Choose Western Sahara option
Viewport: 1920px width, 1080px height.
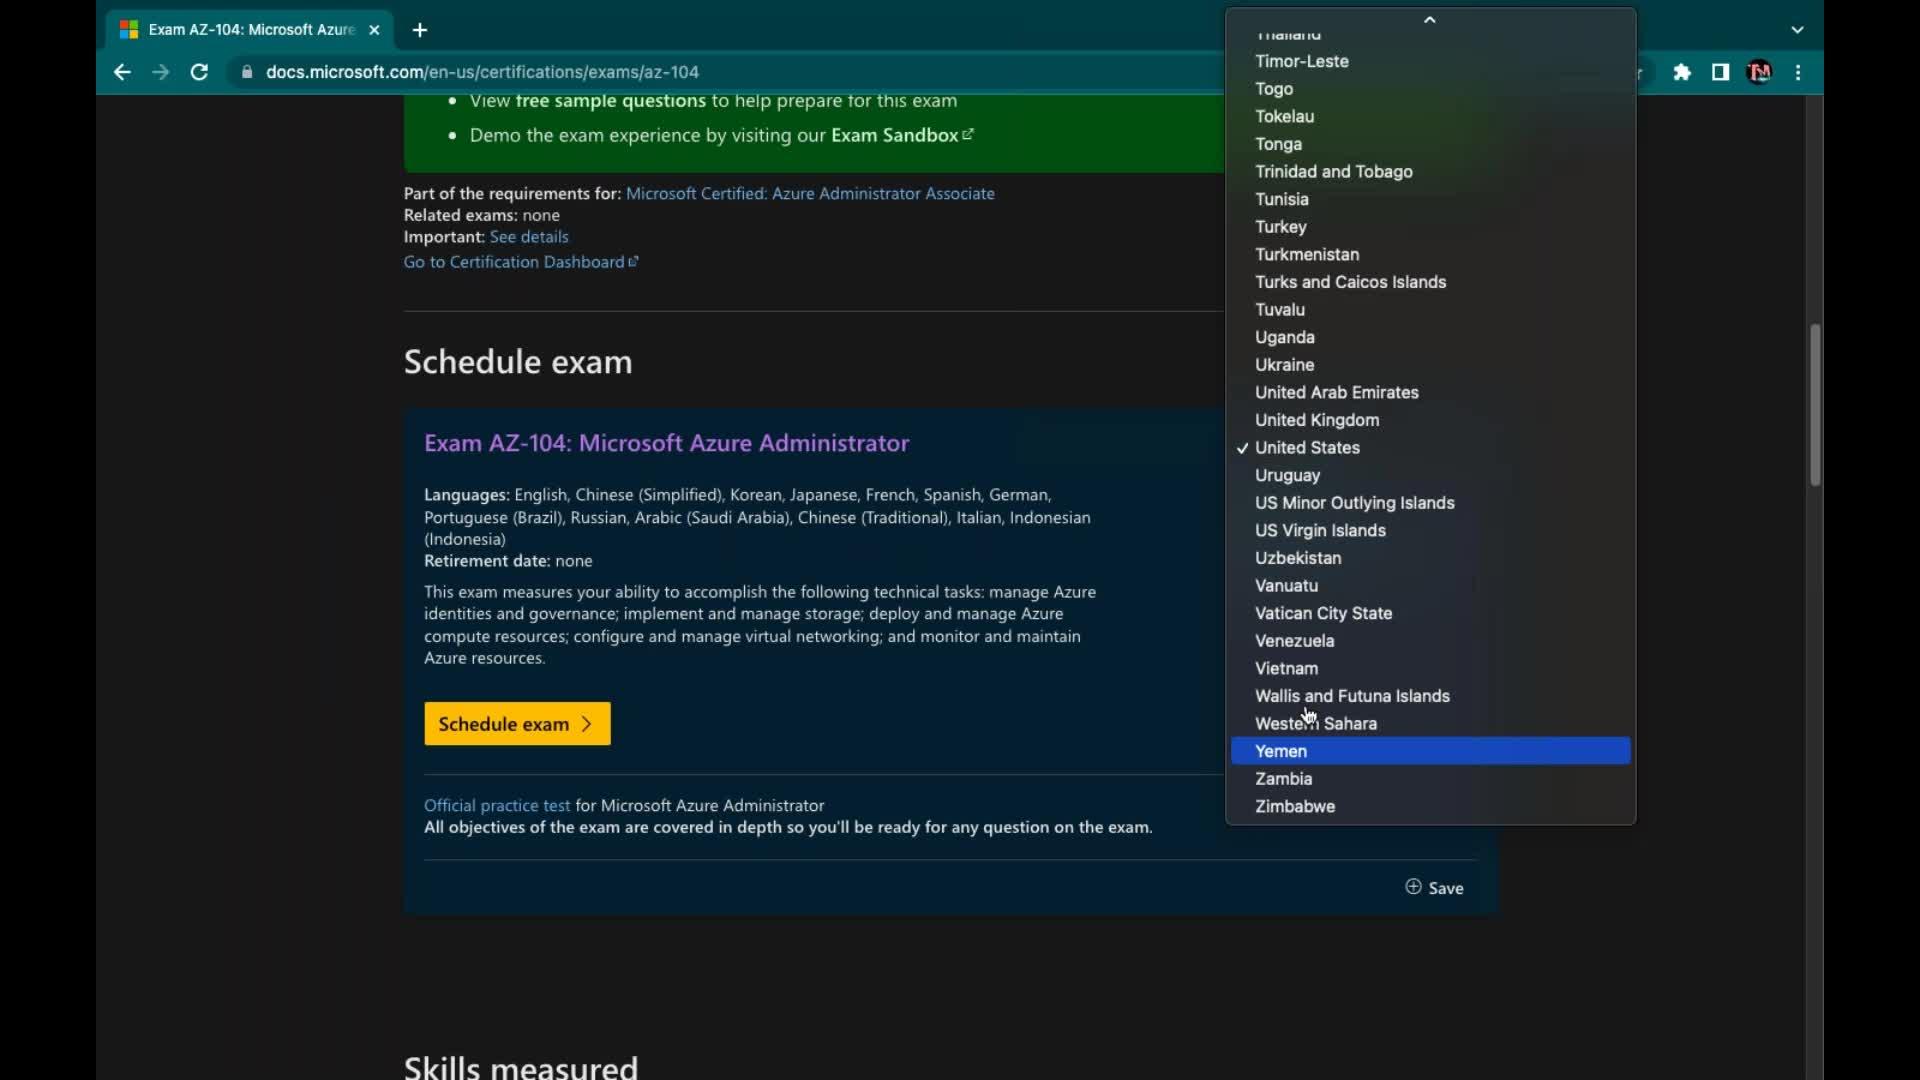coord(1430,724)
